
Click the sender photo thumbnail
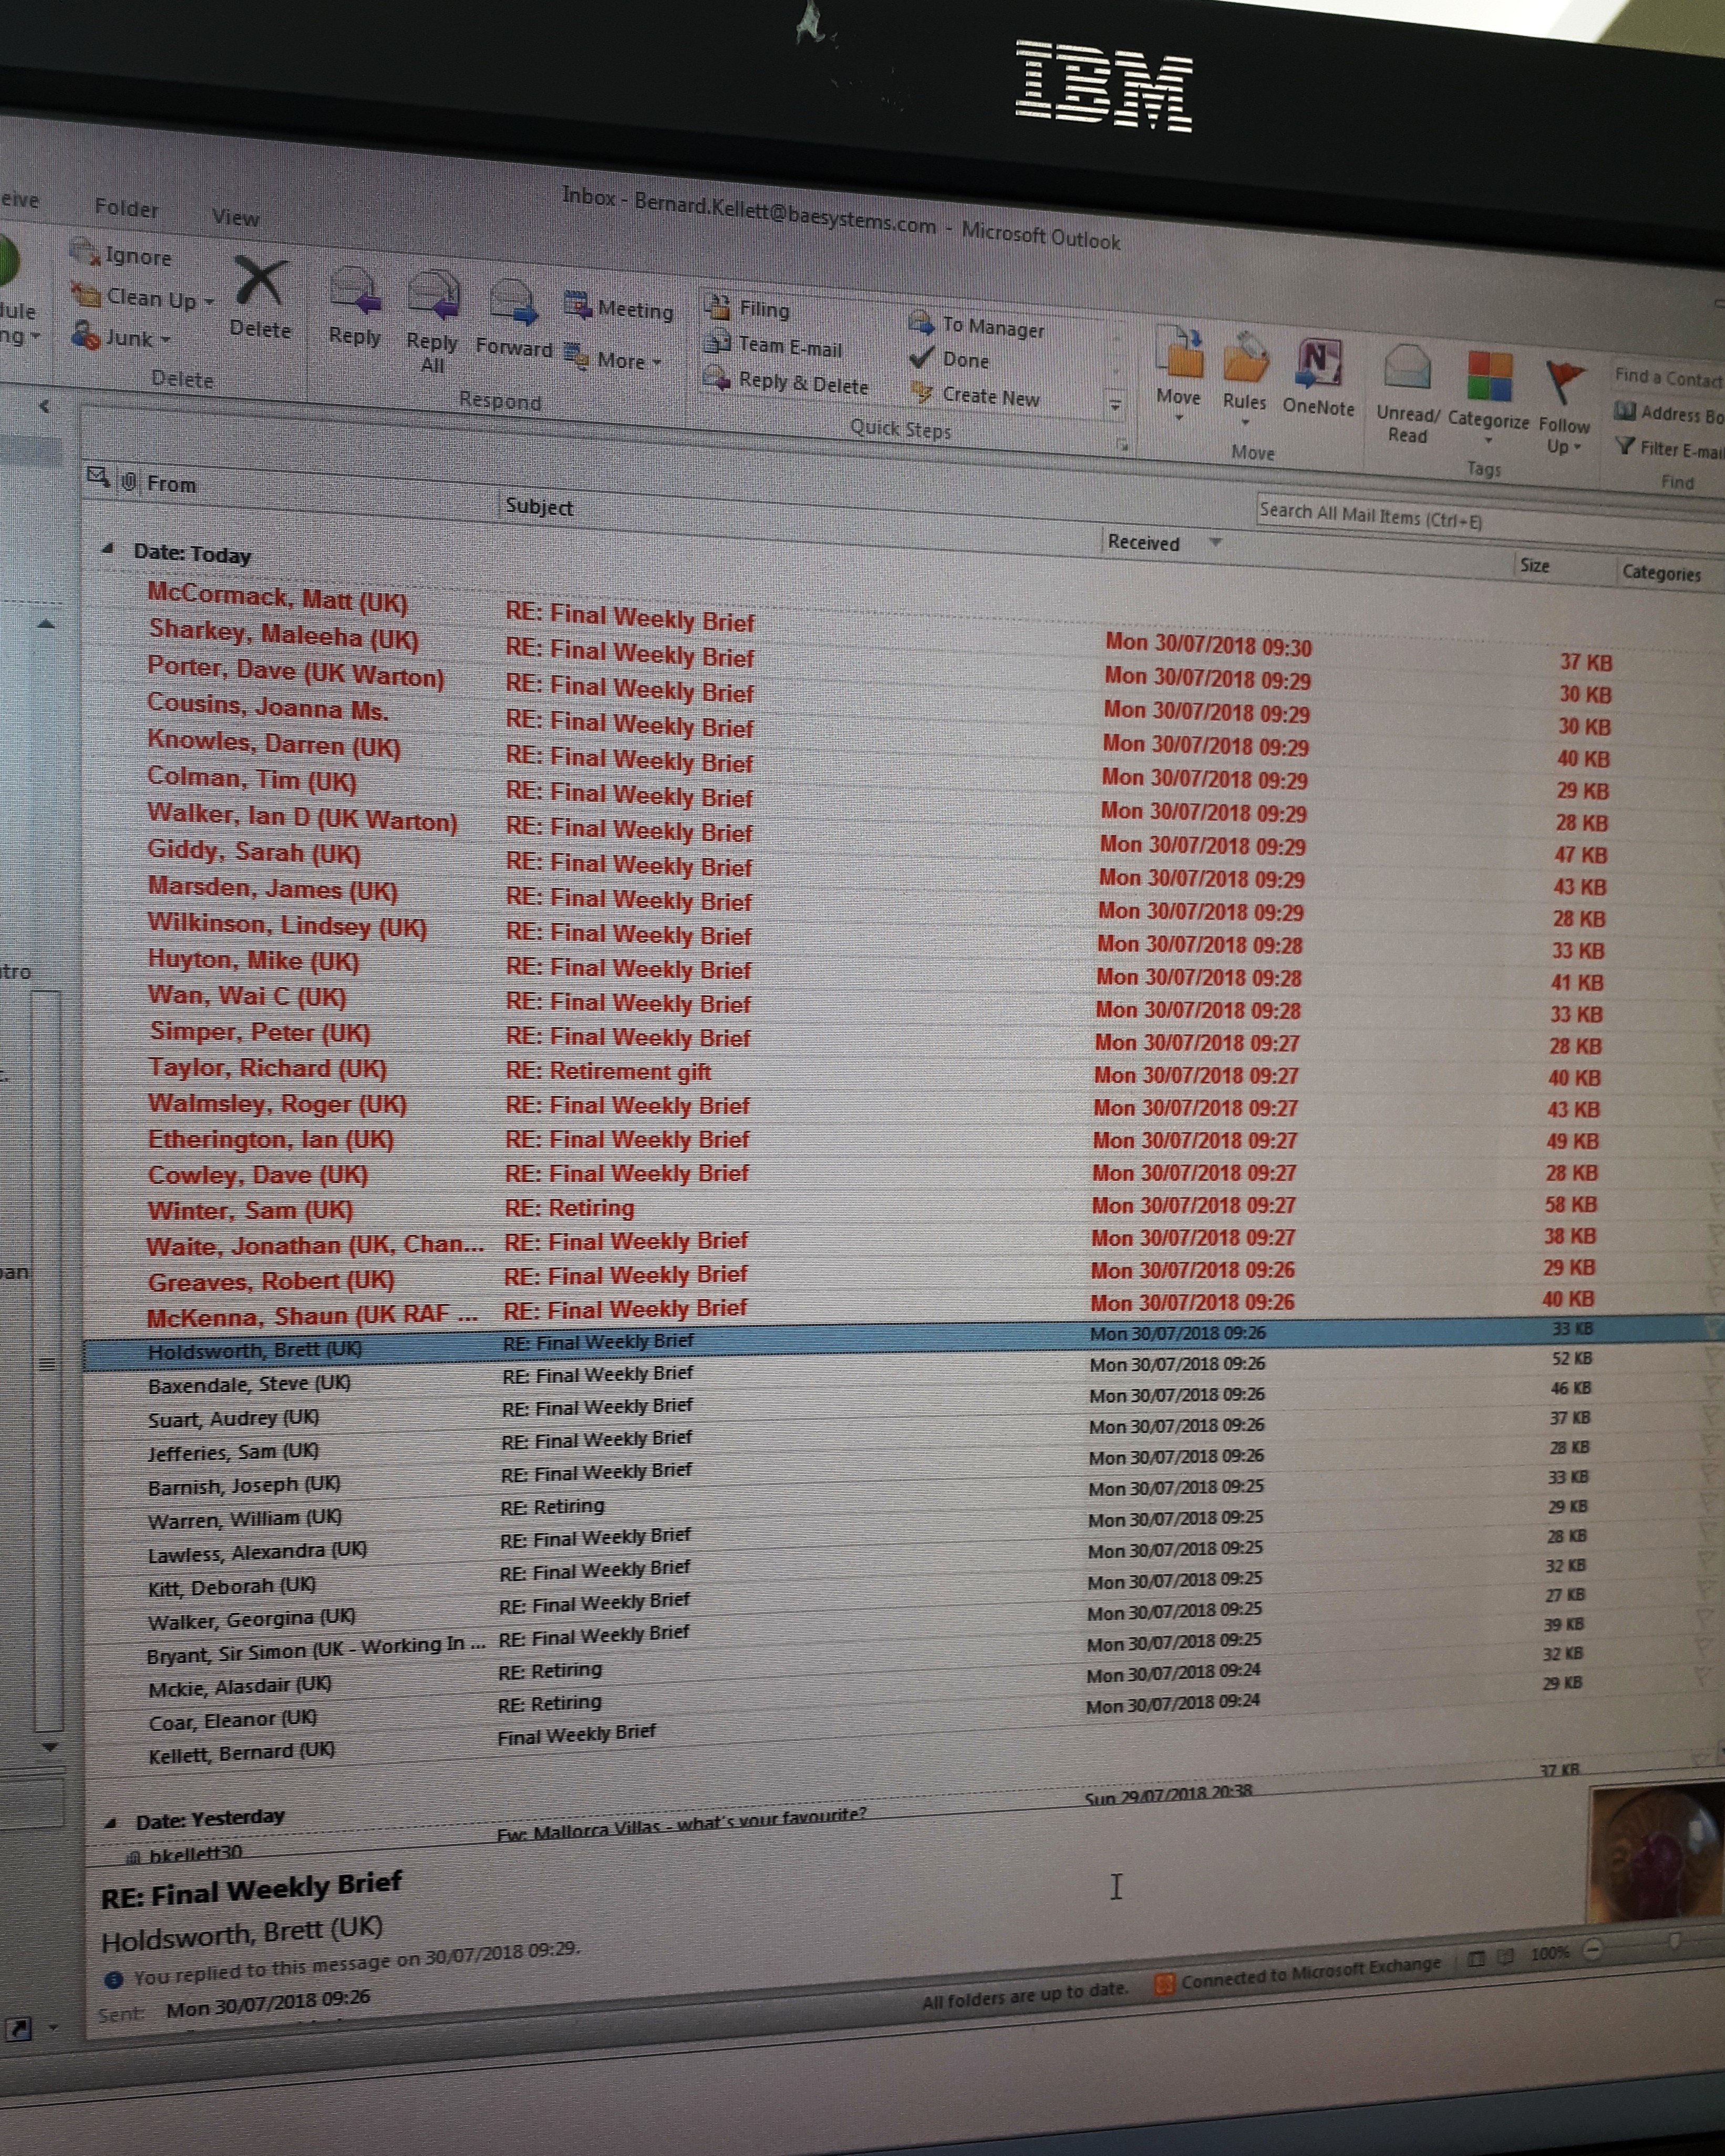pos(1656,1853)
